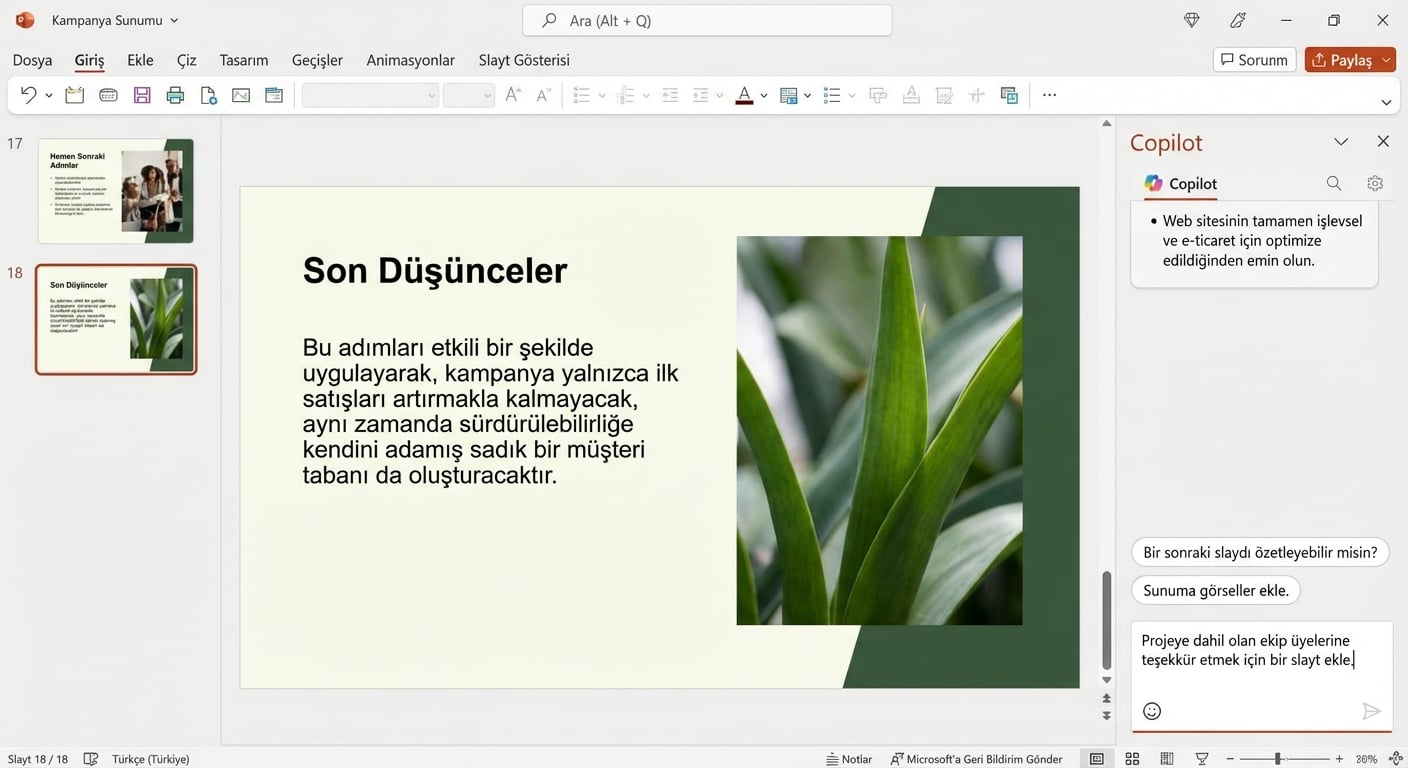Enable Reading view in status bar
The height and width of the screenshot is (768, 1408).
point(1167,758)
